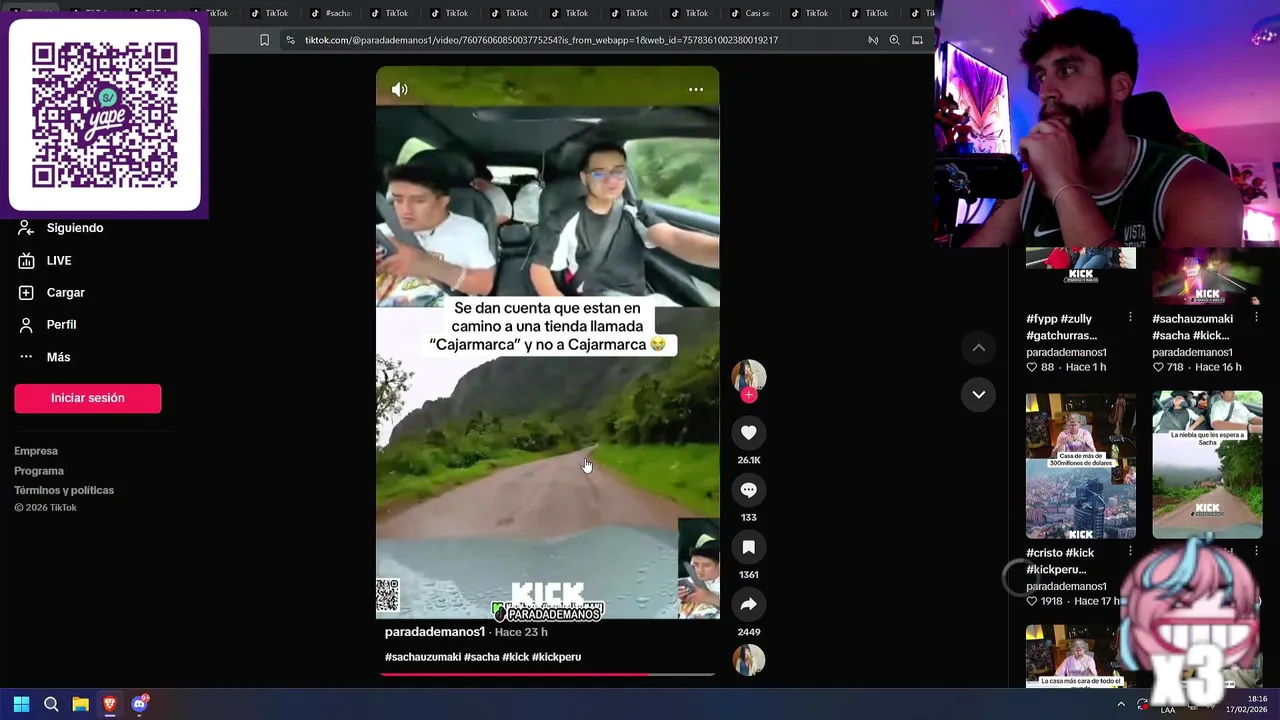This screenshot has width=1280, height=720.
Task: View site information icon beside the URL
Action: coord(290,40)
